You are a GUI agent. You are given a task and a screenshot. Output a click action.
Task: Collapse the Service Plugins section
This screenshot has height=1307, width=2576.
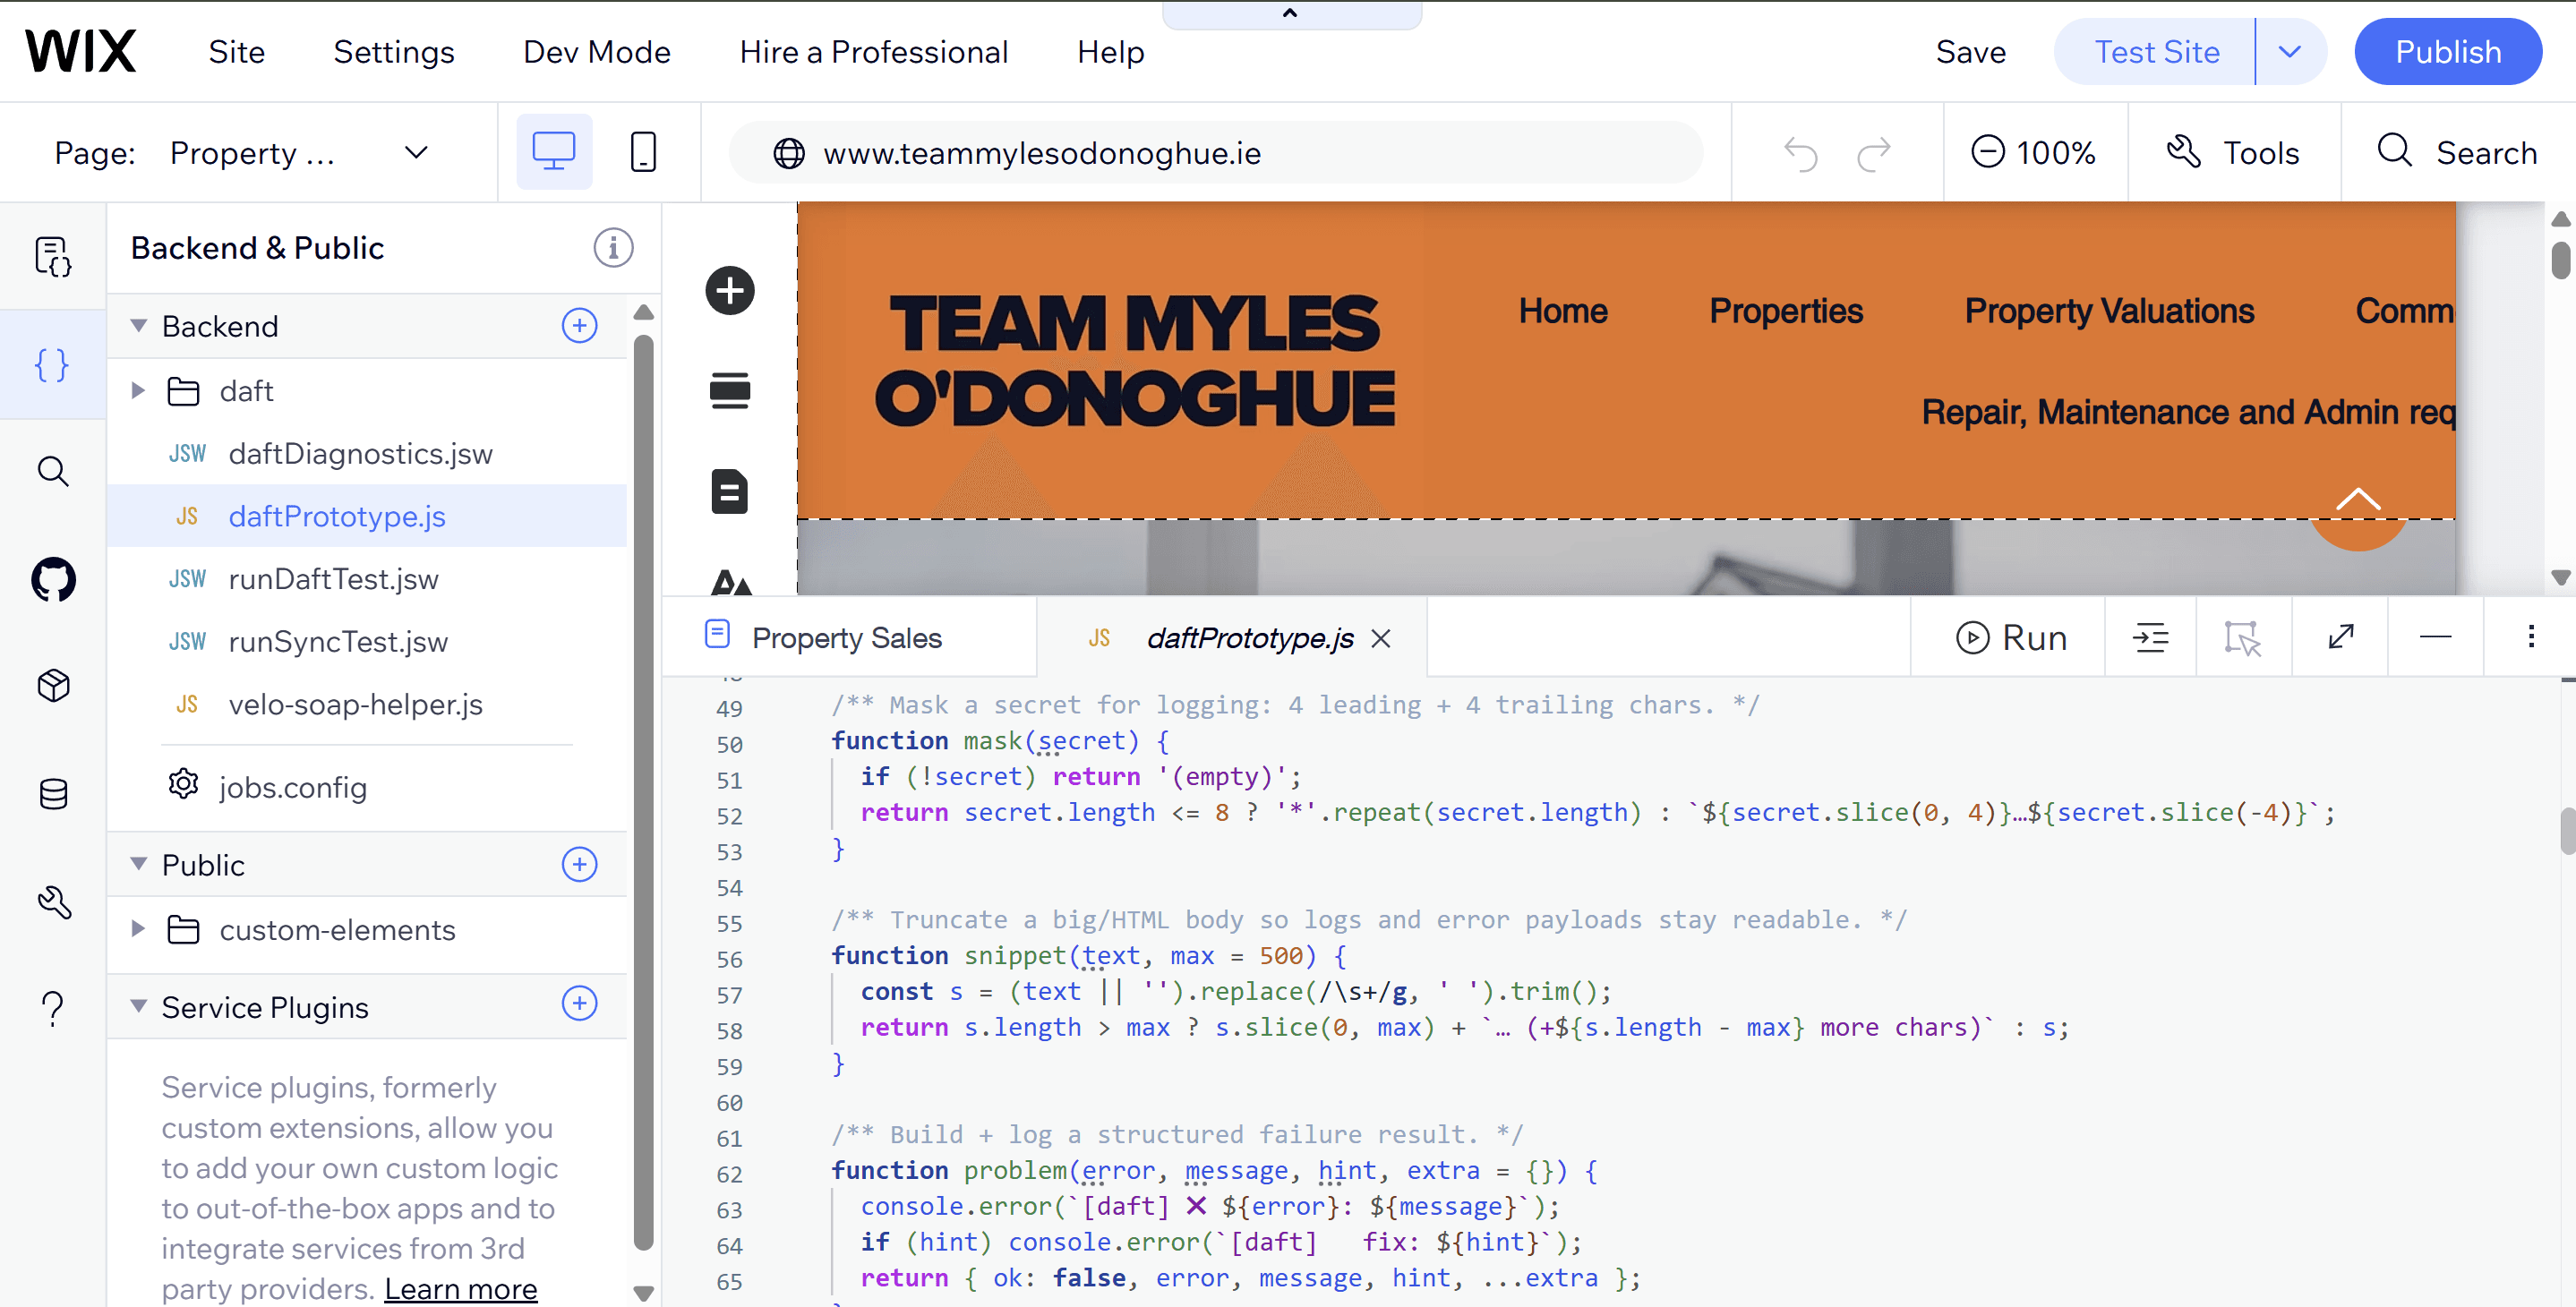point(139,1007)
